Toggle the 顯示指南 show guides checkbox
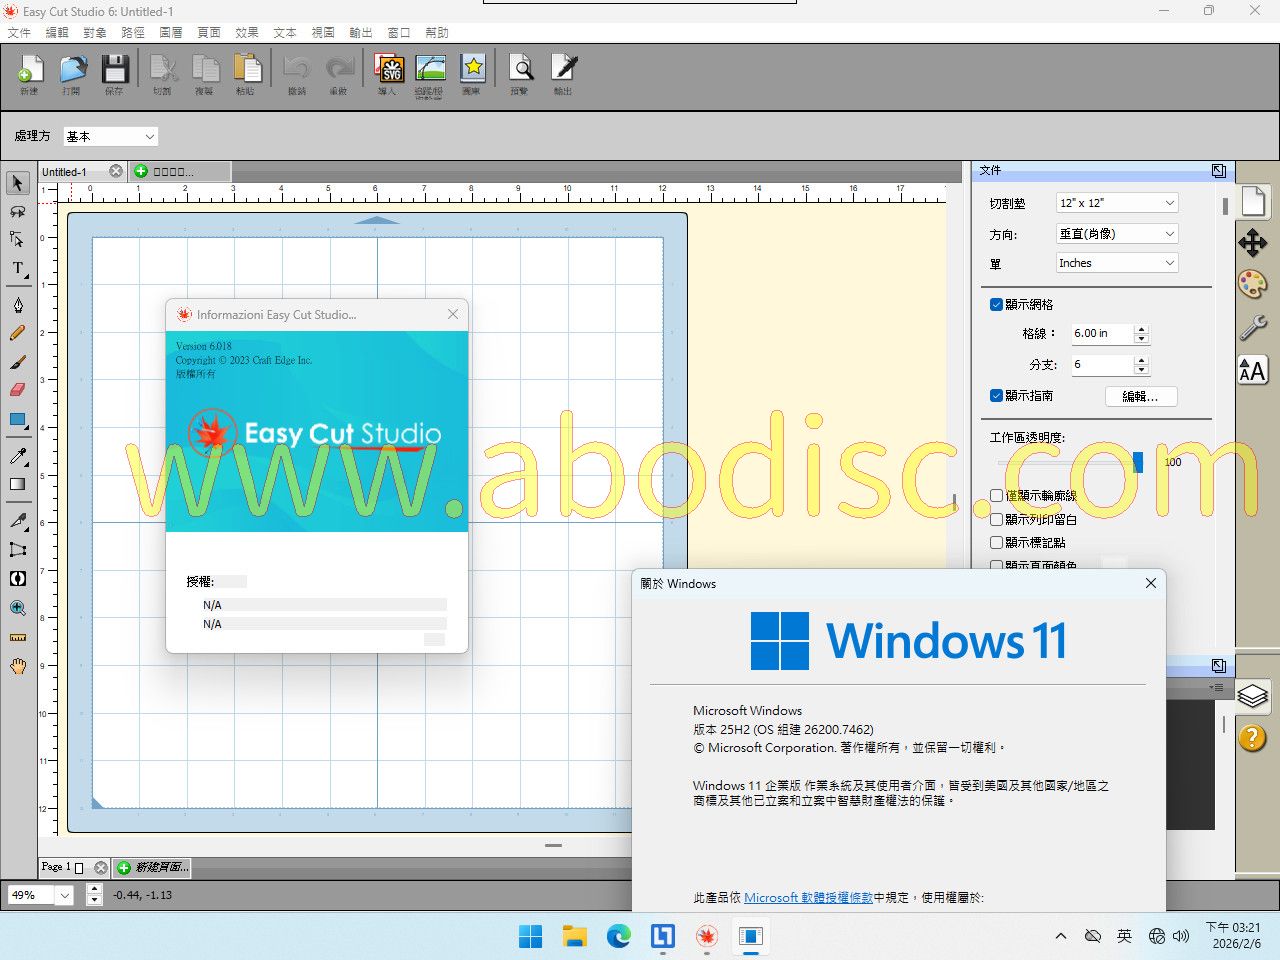1280x960 pixels. 996,396
